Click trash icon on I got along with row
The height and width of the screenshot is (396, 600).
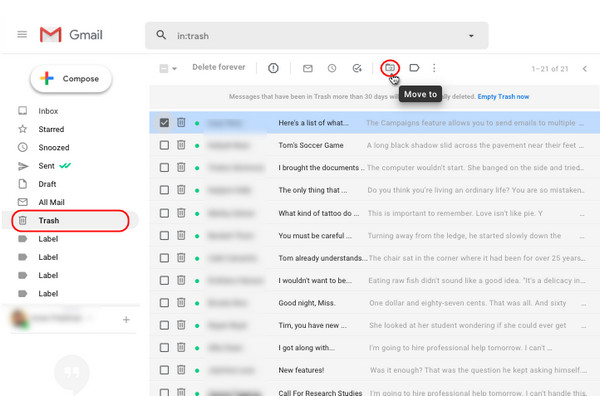click(x=181, y=347)
